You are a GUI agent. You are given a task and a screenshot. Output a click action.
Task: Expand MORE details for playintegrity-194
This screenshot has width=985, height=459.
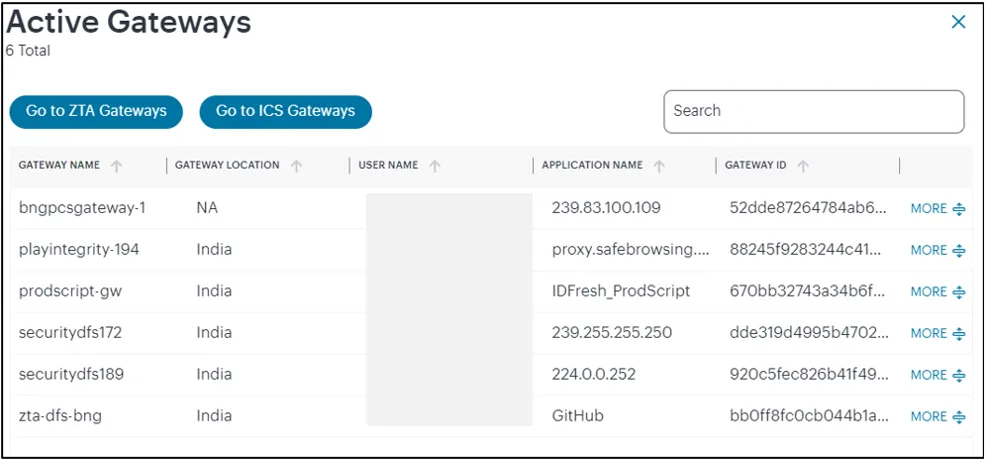[937, 250]
